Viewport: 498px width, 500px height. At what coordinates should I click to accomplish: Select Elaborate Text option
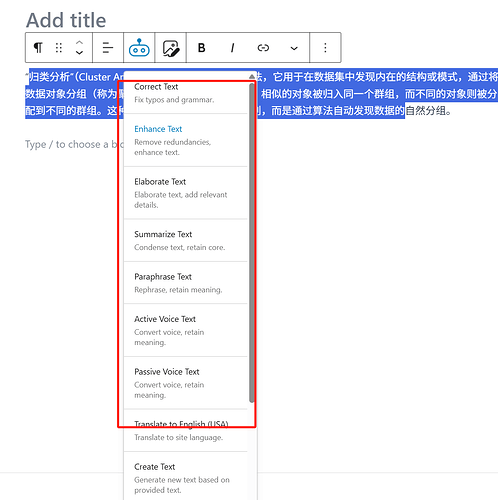pos(186,193)
